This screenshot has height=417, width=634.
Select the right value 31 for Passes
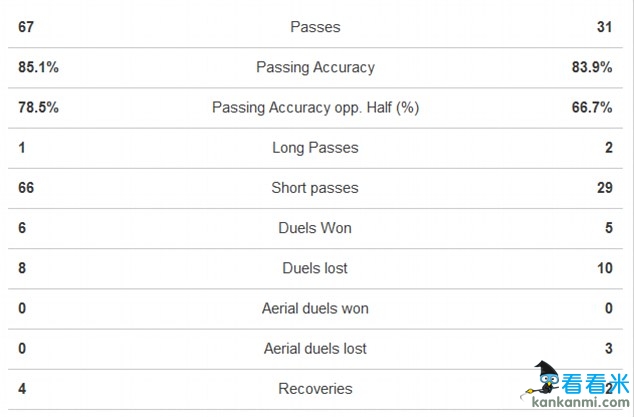606,27
